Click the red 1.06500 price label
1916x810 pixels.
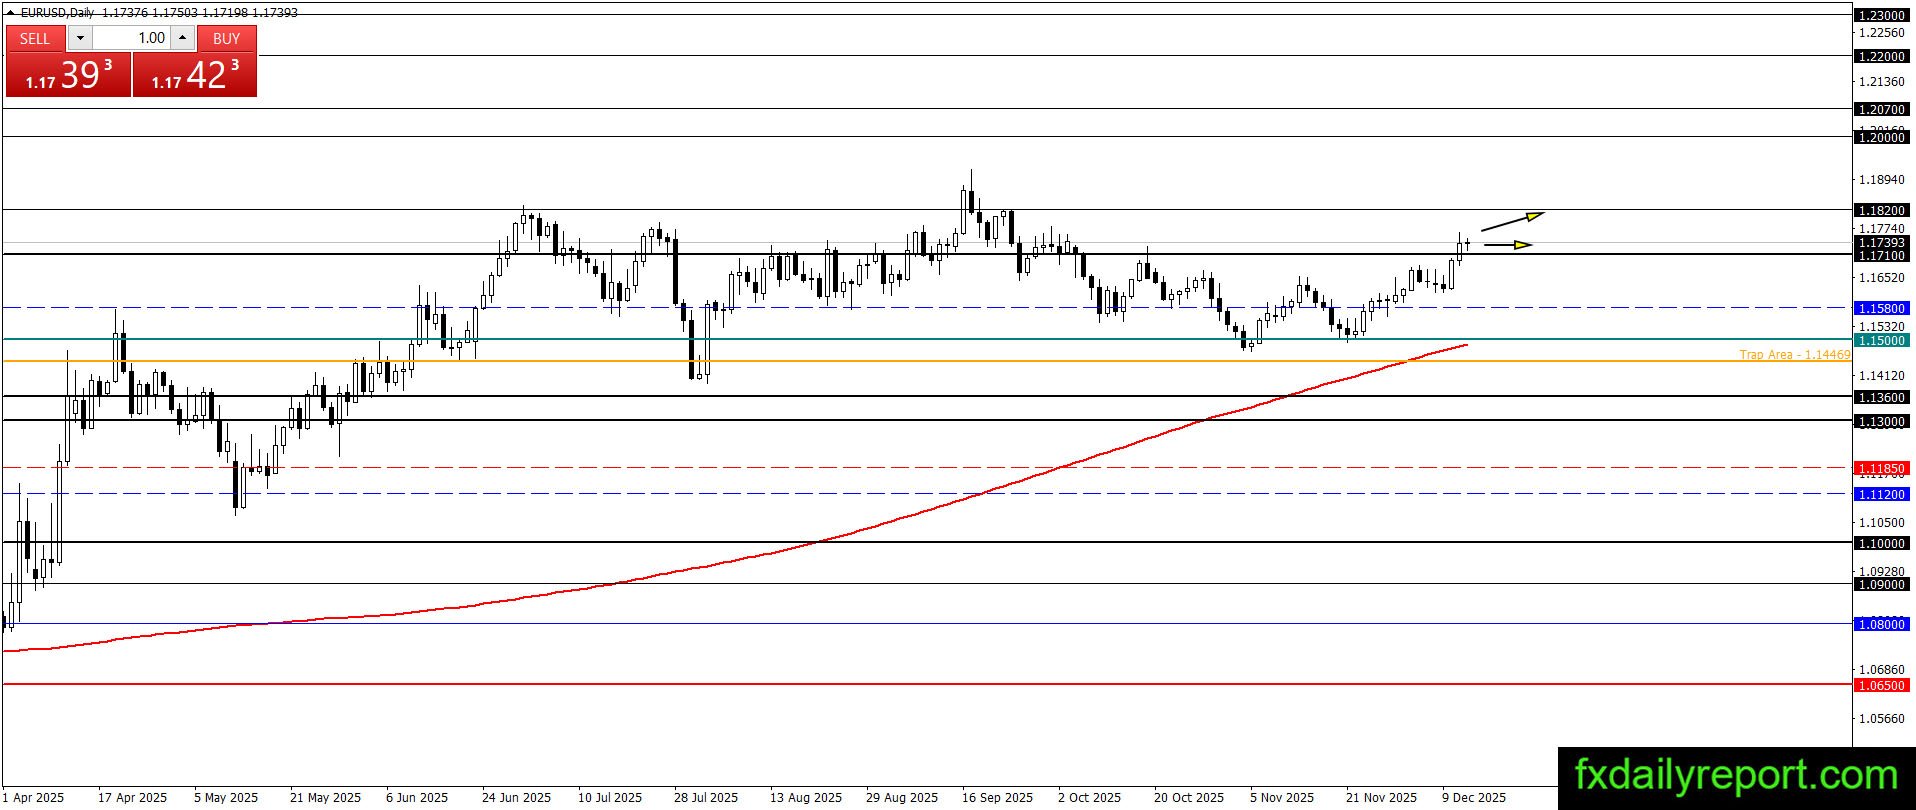coord(1881,685)
